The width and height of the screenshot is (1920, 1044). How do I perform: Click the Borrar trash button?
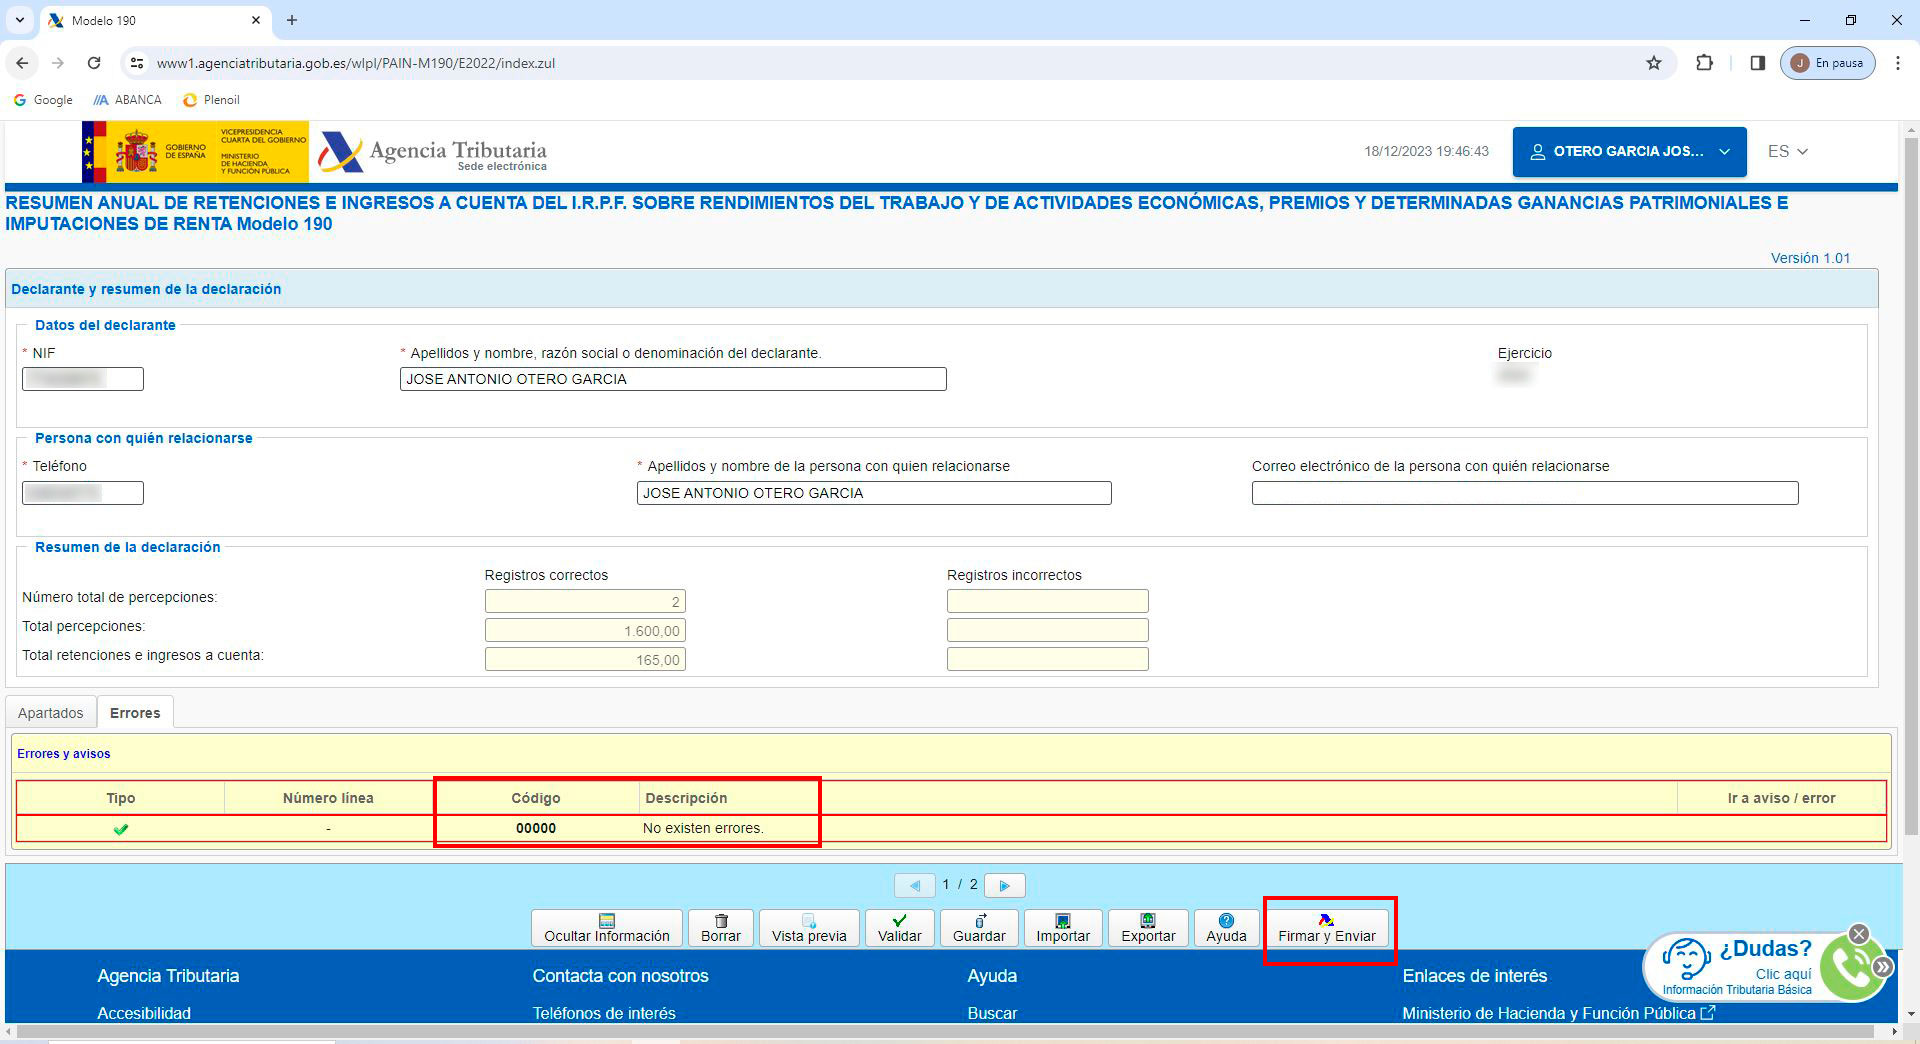(721, 928)
